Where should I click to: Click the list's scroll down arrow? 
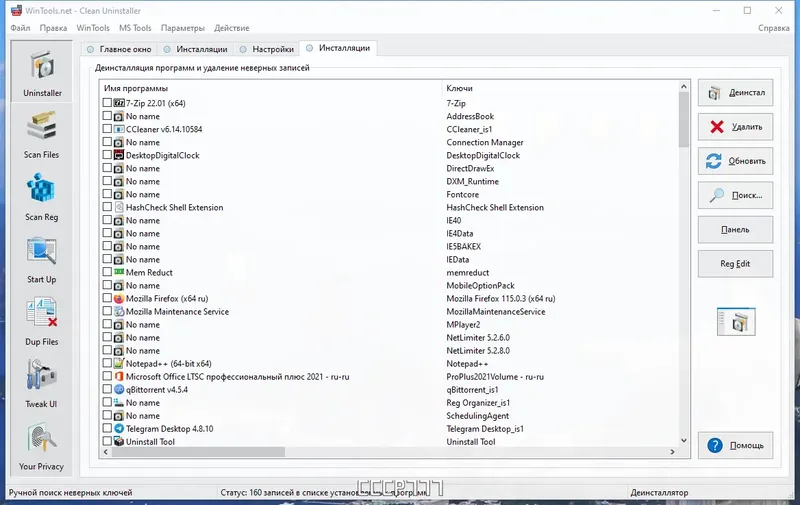[x=684, y=440]
